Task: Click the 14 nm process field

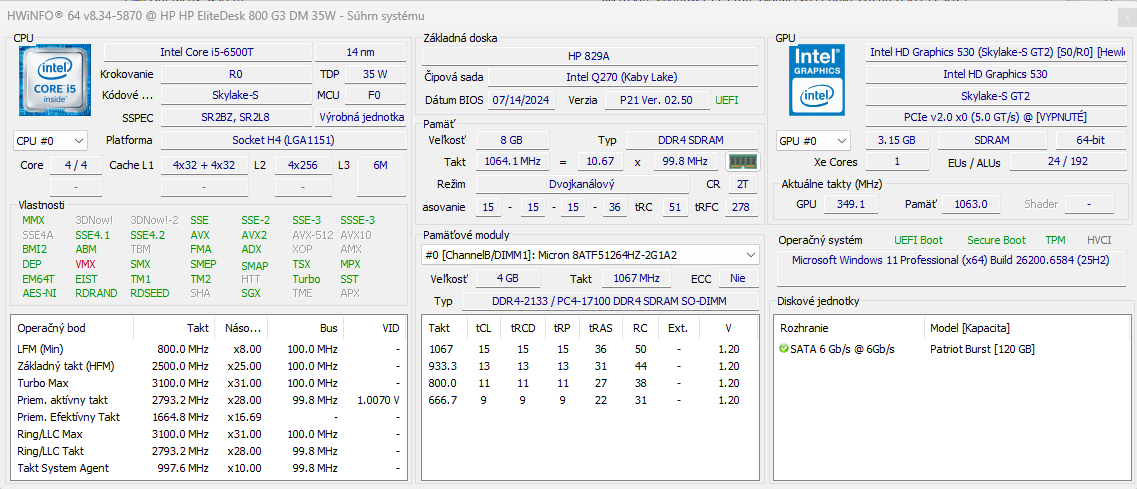Action: pos(360,52)
